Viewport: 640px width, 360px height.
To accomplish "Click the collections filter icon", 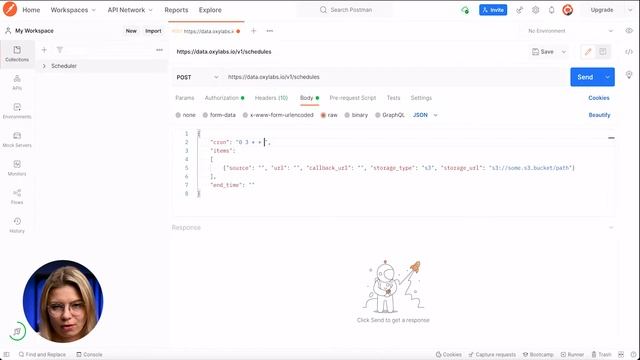I will 60,50.
